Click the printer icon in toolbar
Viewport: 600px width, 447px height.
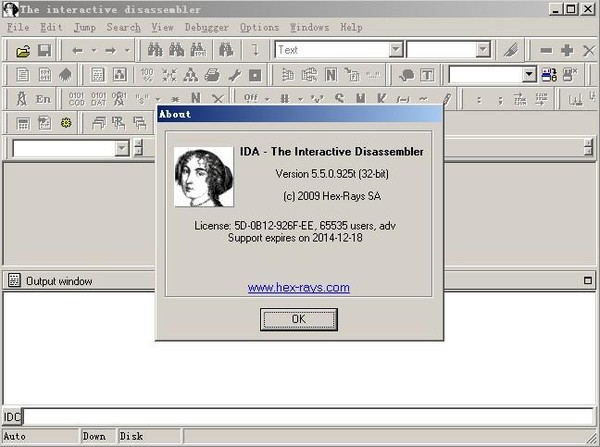pyautogui.click(x=212, y=75)
